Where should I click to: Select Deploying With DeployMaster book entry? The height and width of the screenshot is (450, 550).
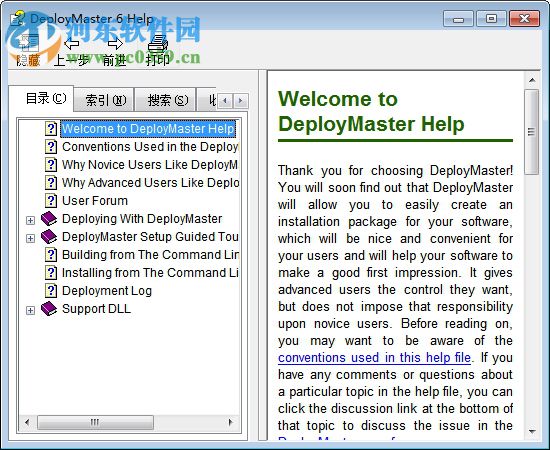142,219
